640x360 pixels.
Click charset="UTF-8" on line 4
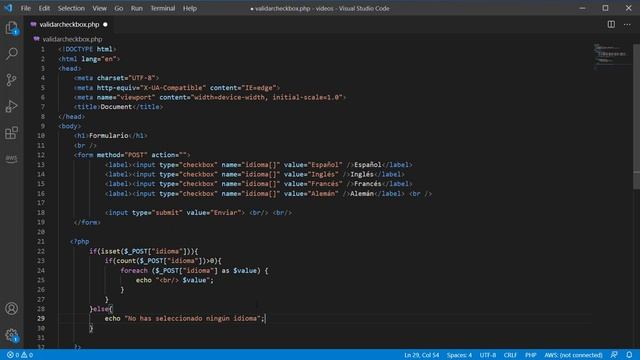pyautogui.click(x=126, y=78)
